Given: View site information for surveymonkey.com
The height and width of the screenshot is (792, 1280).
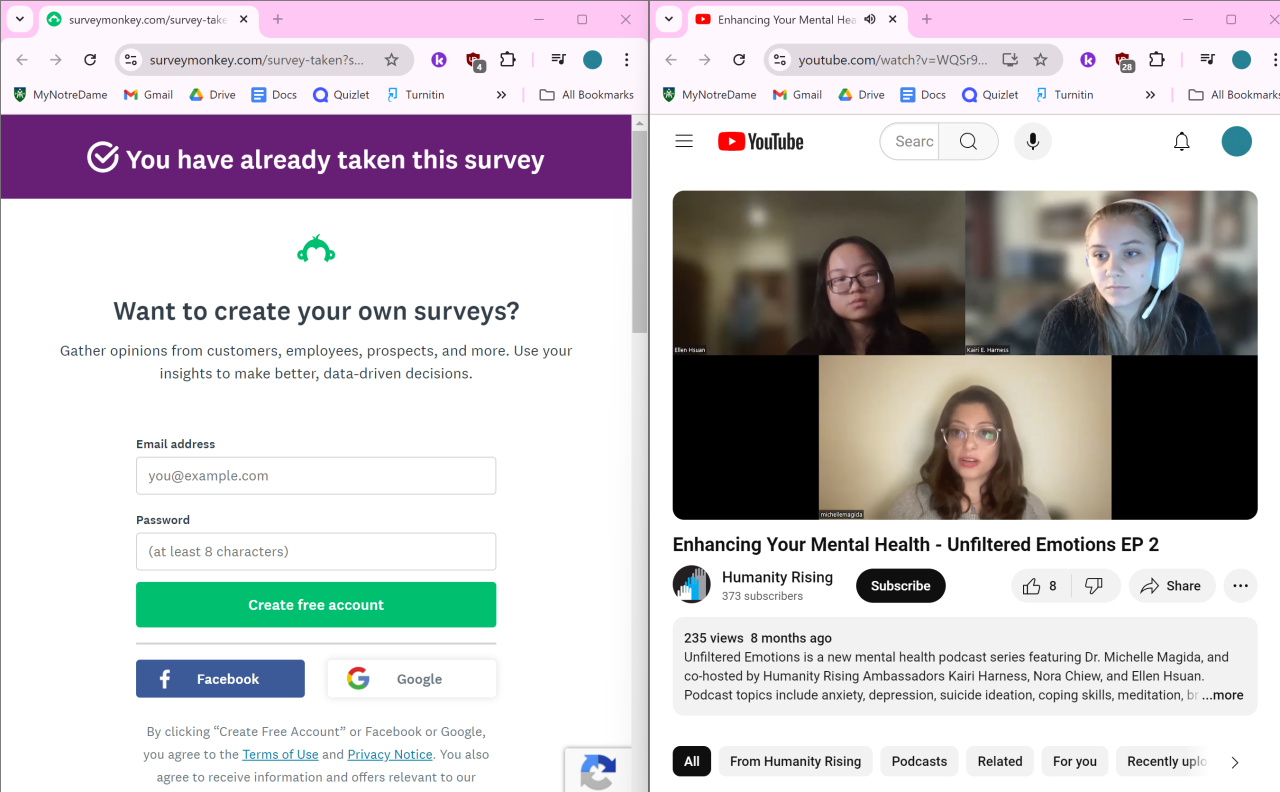Looking at the screenshot, I should (x=130, y=60).
